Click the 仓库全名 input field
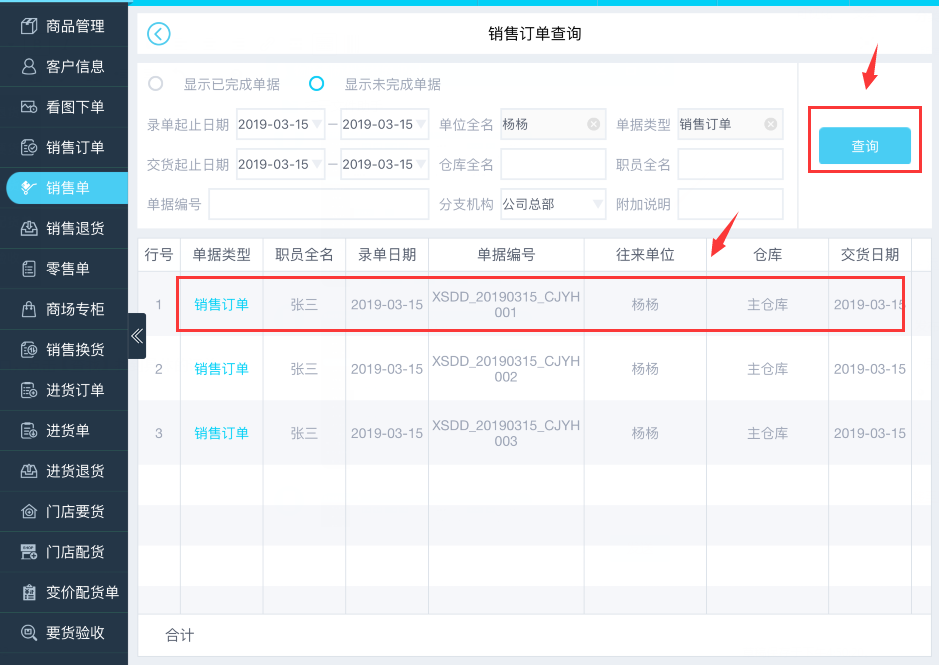The image size is (939, 665). coord(553,164)
